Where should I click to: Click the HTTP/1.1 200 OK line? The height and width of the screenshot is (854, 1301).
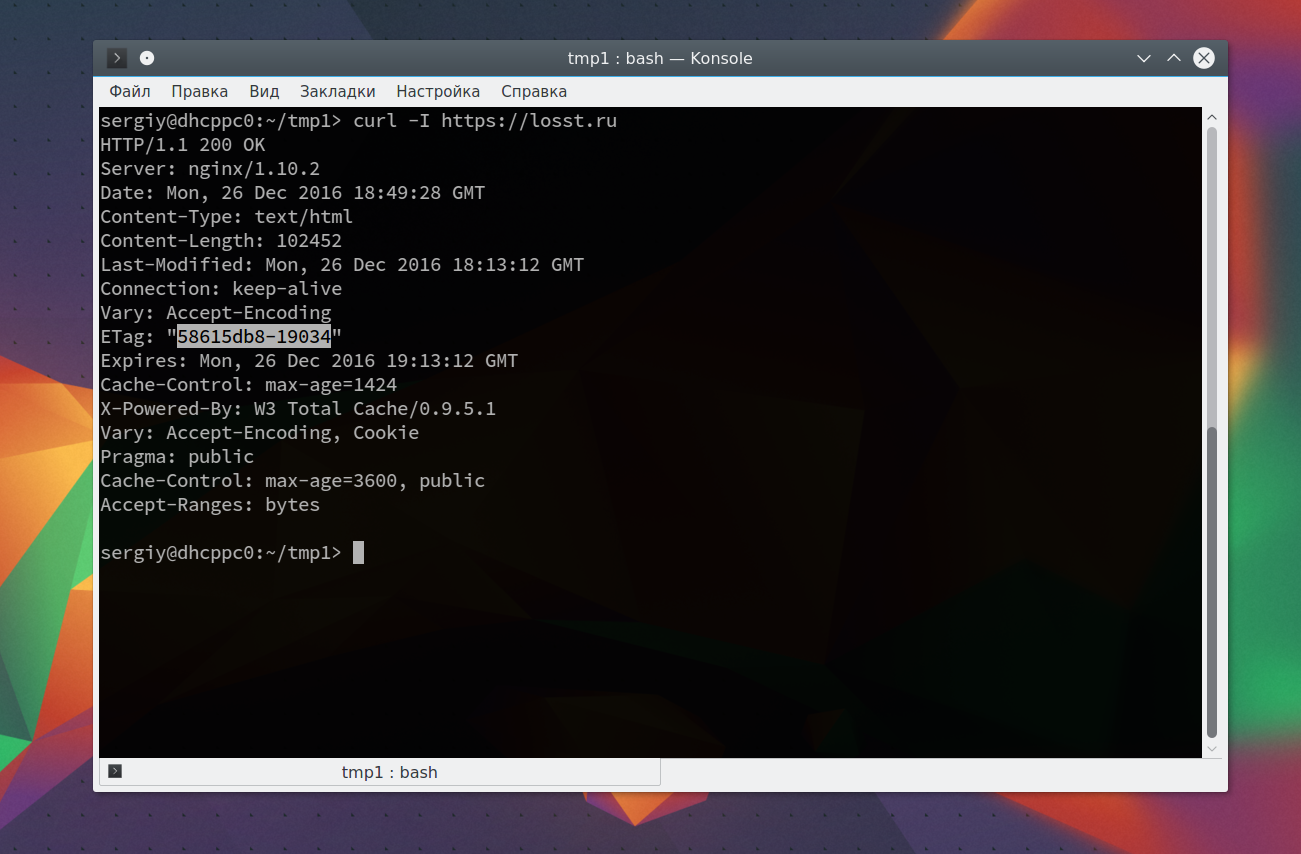pyautogui.click(x=183, y=145)
